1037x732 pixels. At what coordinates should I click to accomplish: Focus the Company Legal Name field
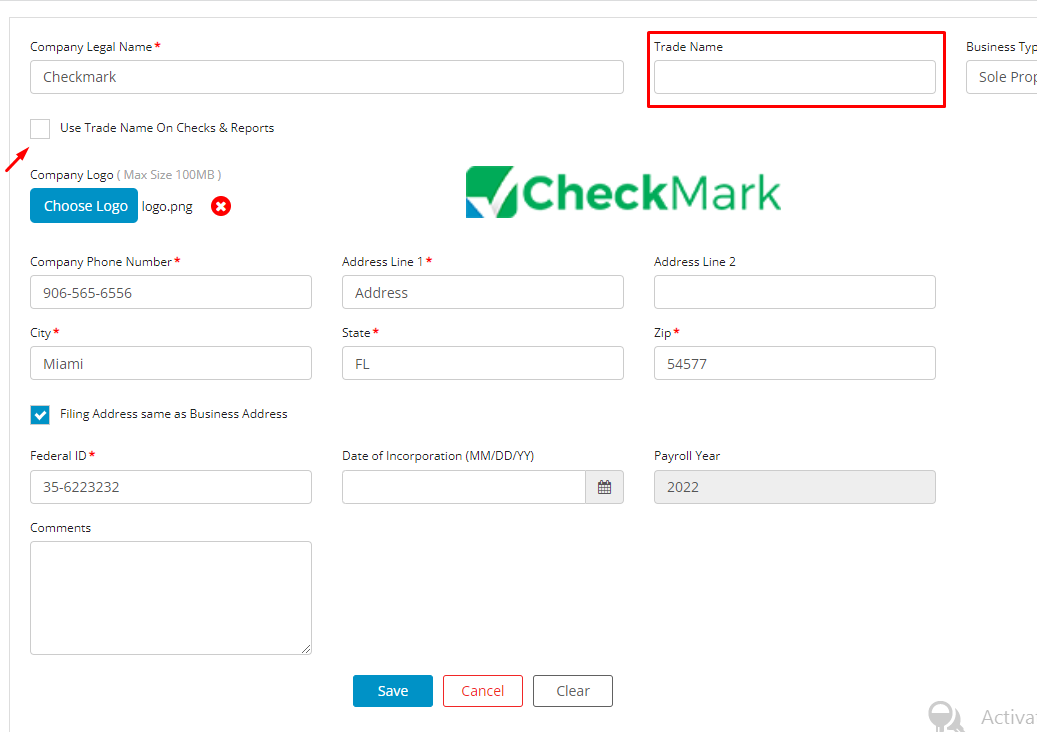click(327, 77)
